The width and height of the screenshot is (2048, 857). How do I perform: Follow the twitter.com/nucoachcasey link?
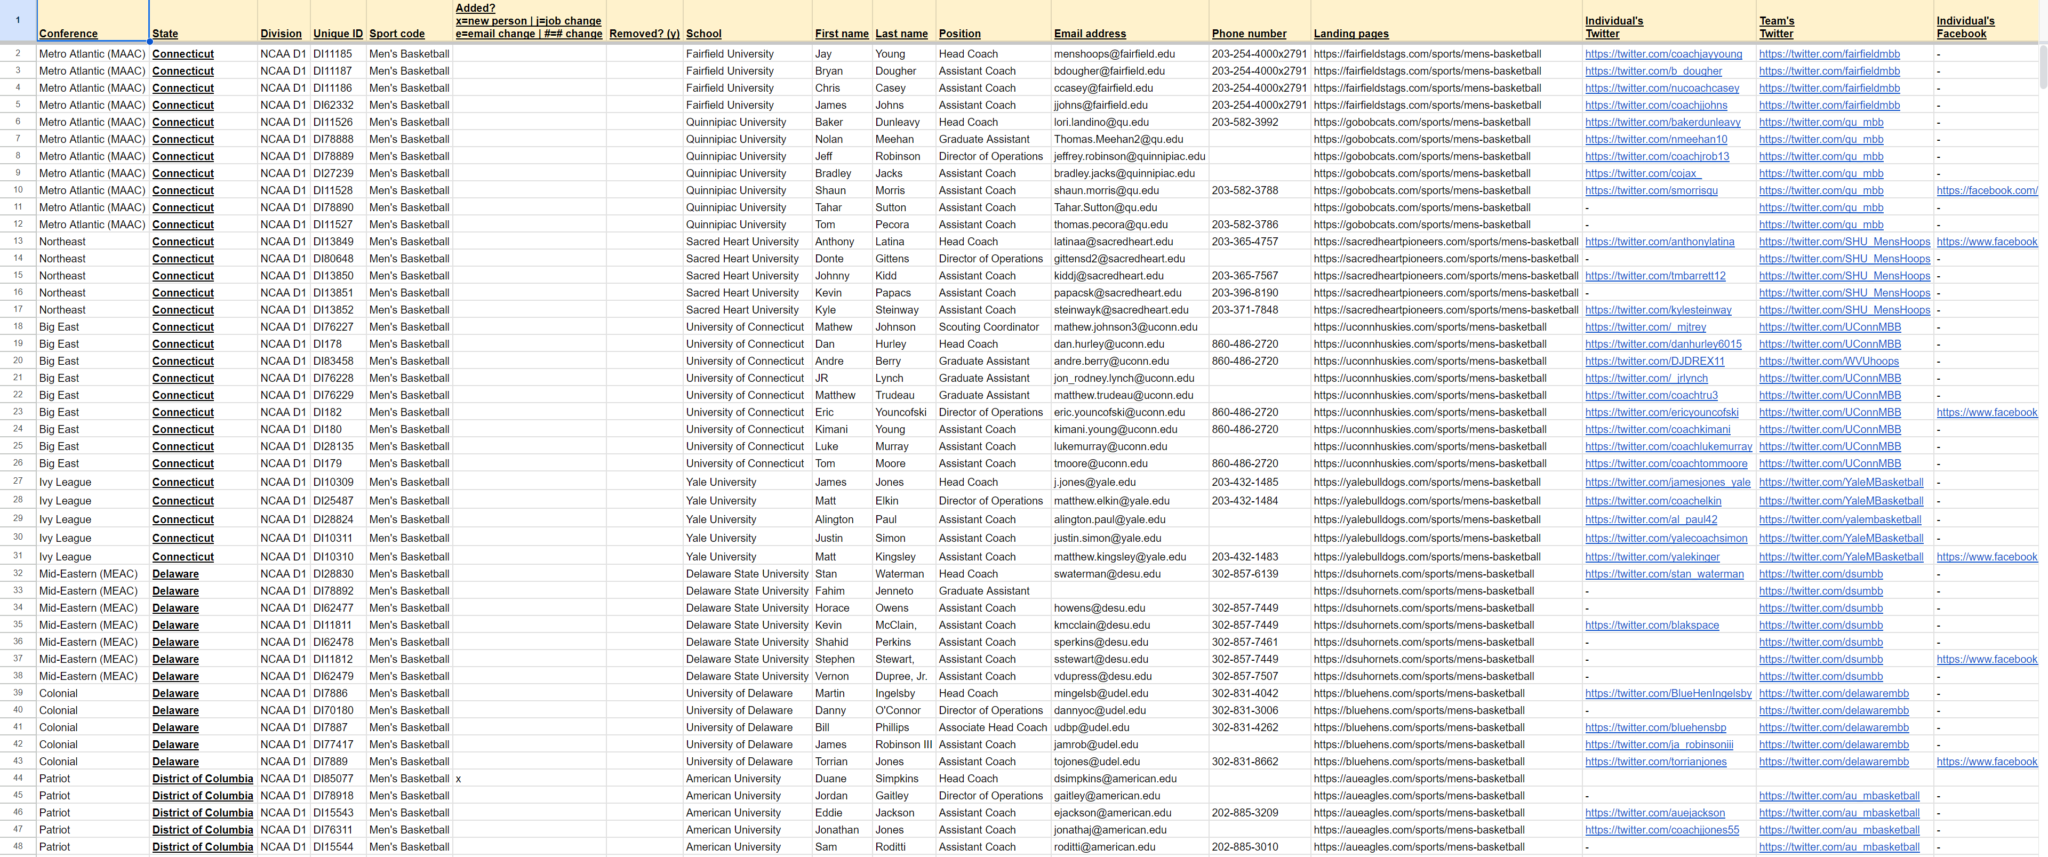1662,88
